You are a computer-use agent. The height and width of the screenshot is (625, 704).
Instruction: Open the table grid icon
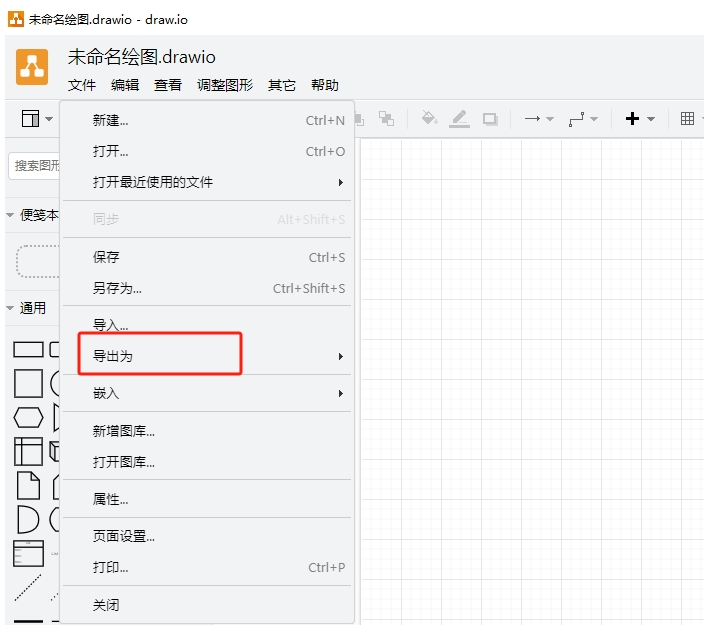687,119
